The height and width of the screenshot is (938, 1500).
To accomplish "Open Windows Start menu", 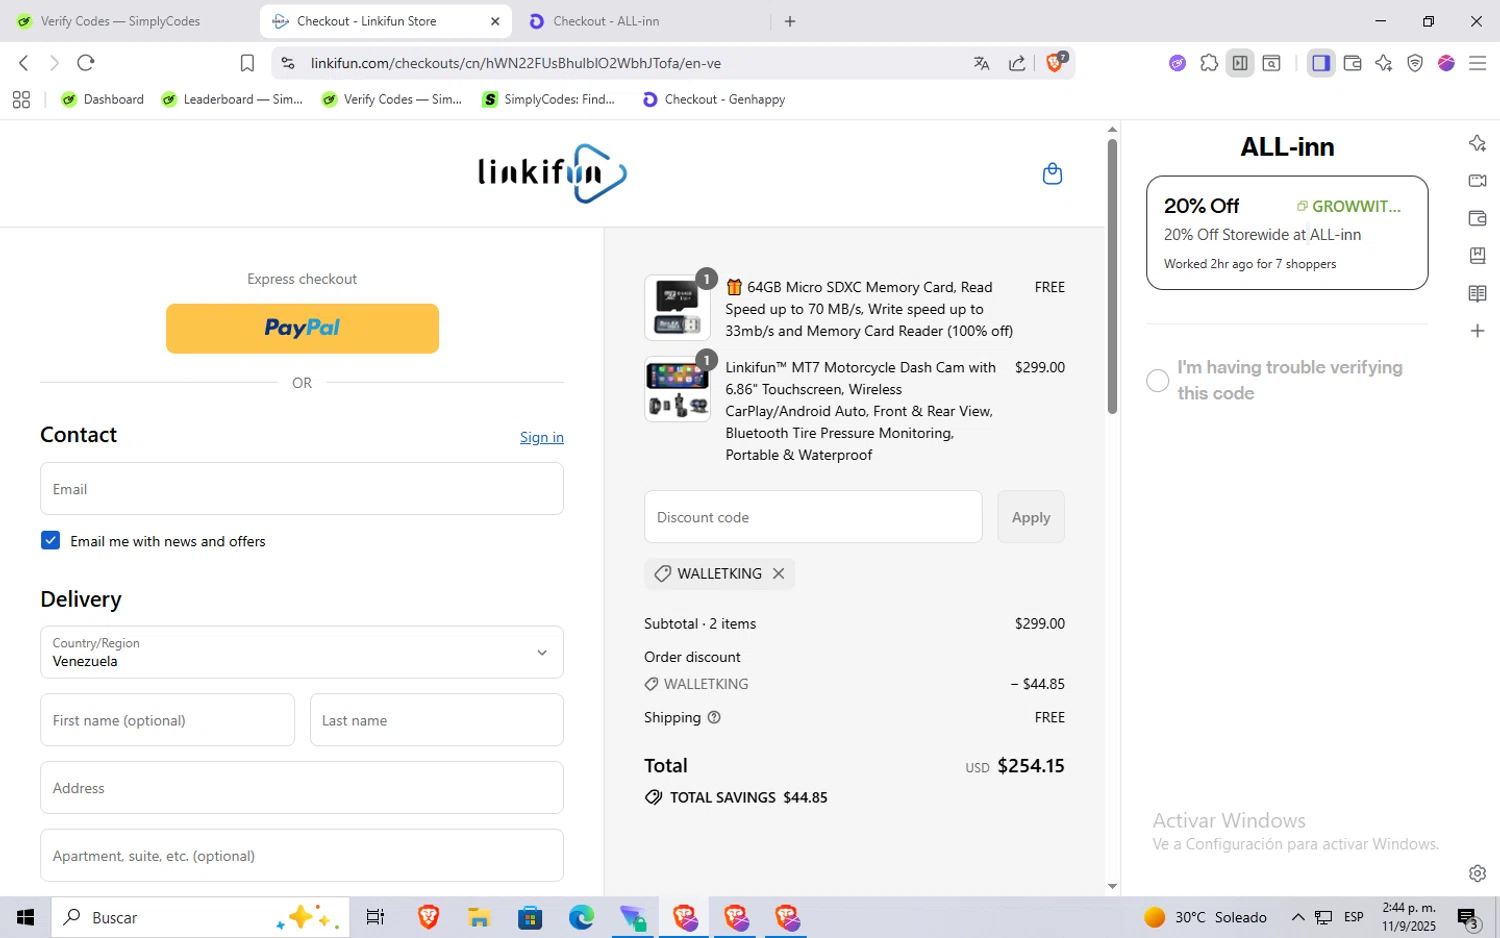I will [x=25, y=917].
